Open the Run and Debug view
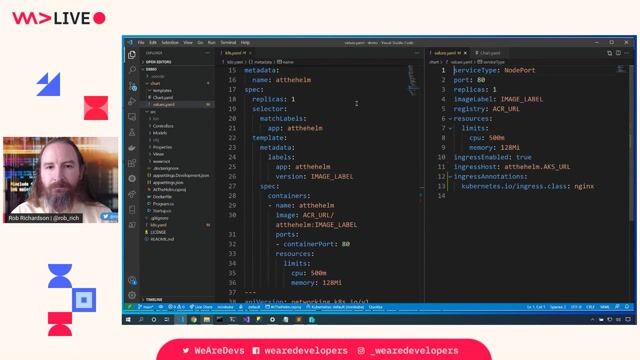This screenshot has width=640, height=360. click(132, 101)
